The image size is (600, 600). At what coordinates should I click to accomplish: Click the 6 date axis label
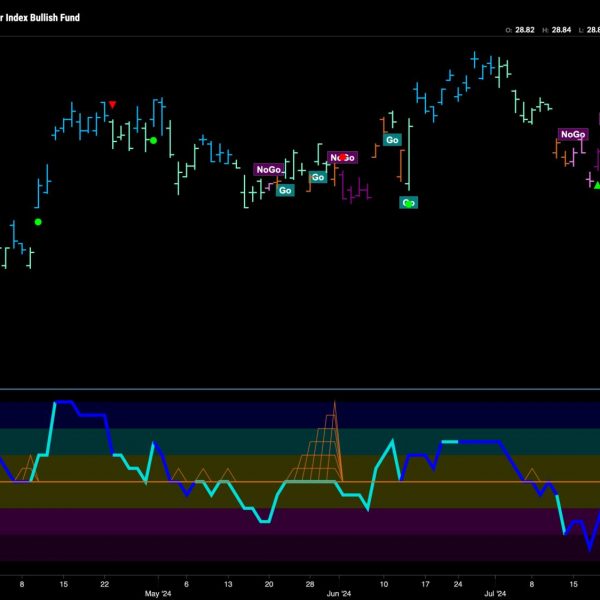(x=186, y=584)
